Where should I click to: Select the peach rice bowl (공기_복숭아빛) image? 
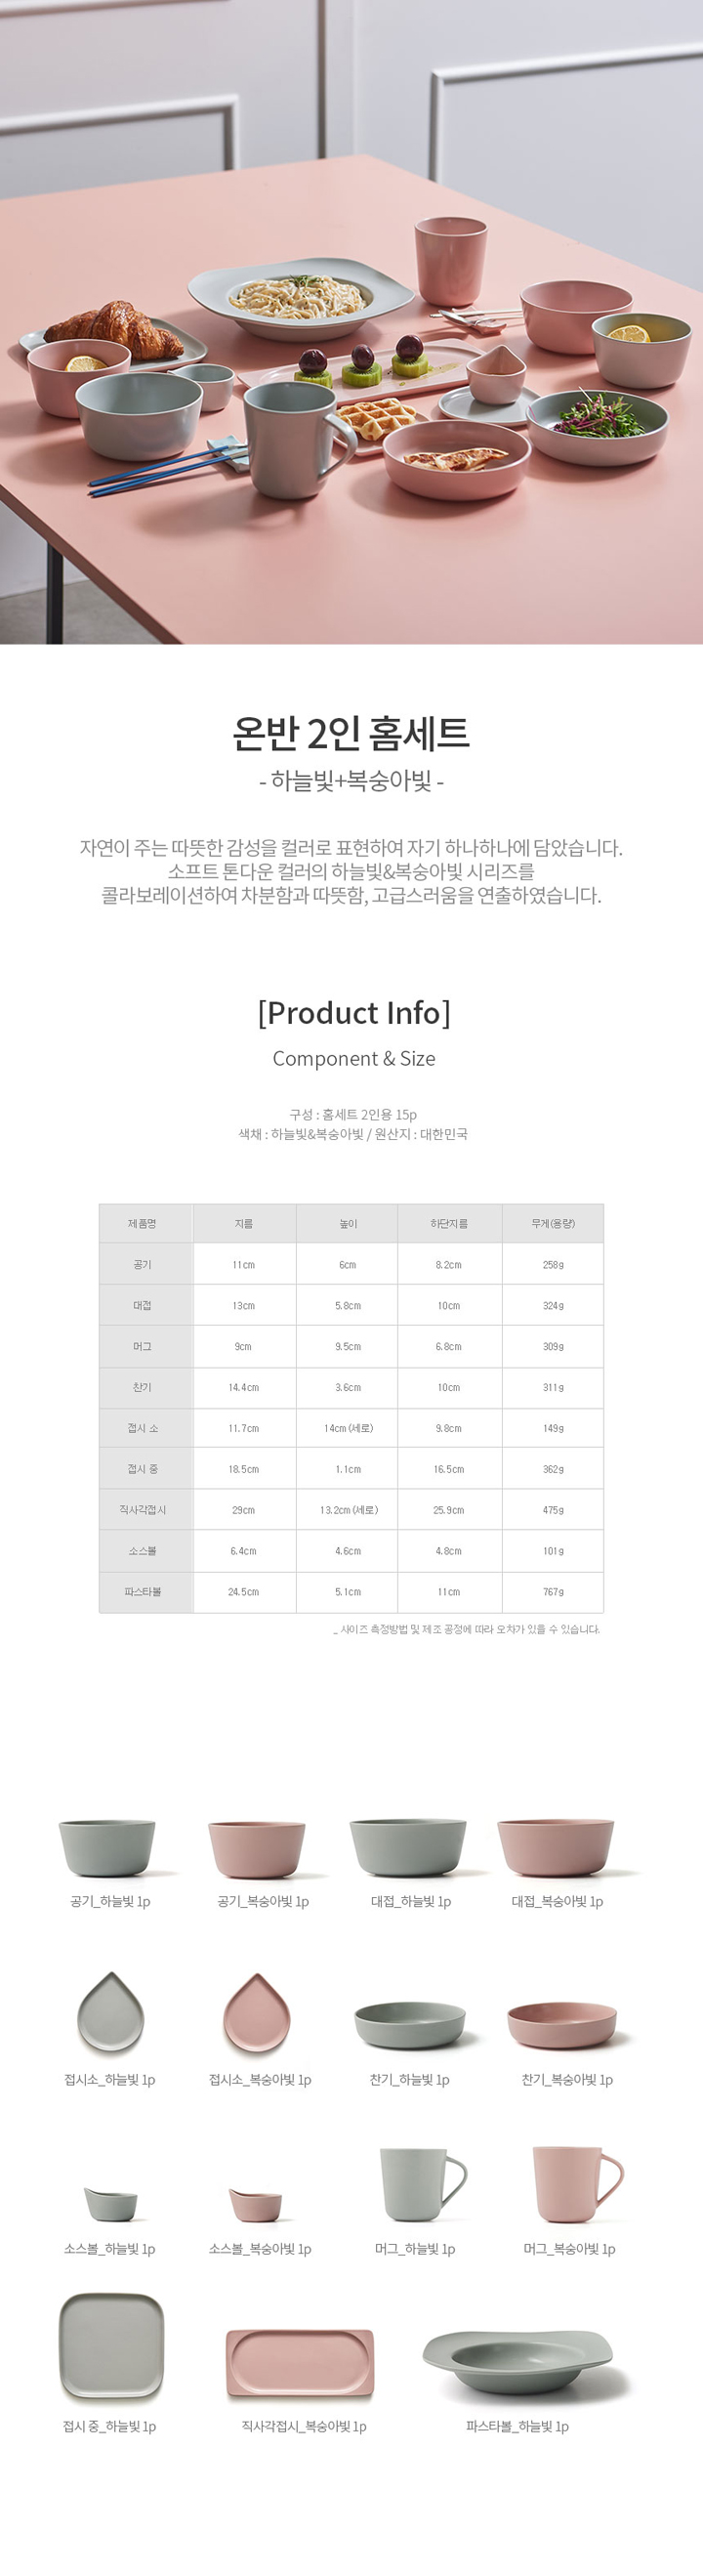coord(256,1850)
